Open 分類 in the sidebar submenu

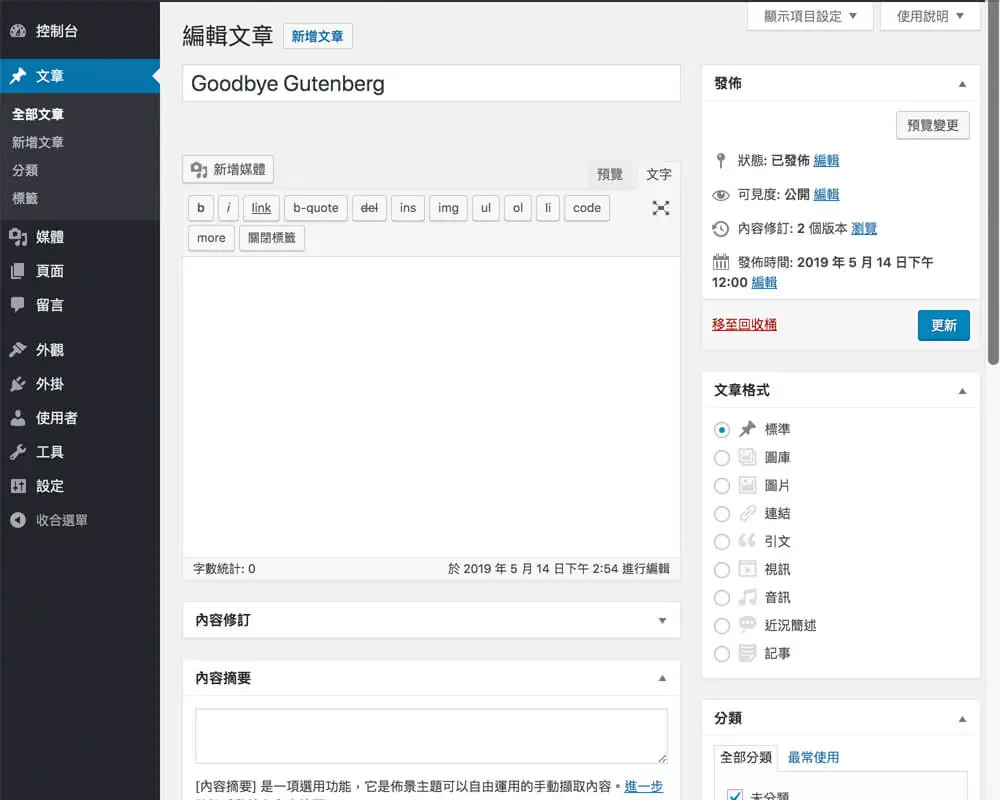25,170
